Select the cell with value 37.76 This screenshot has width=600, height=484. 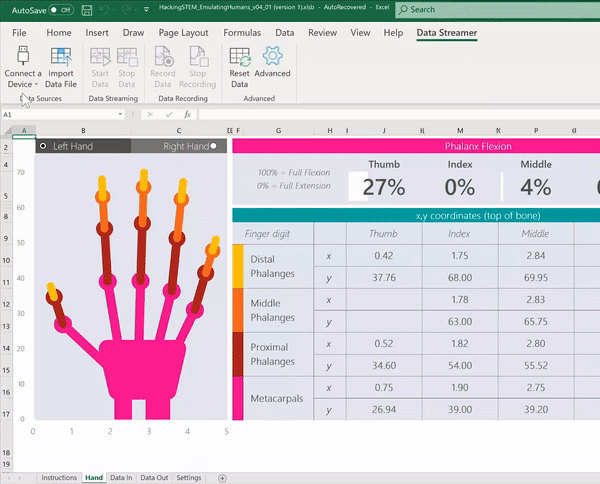384,277
